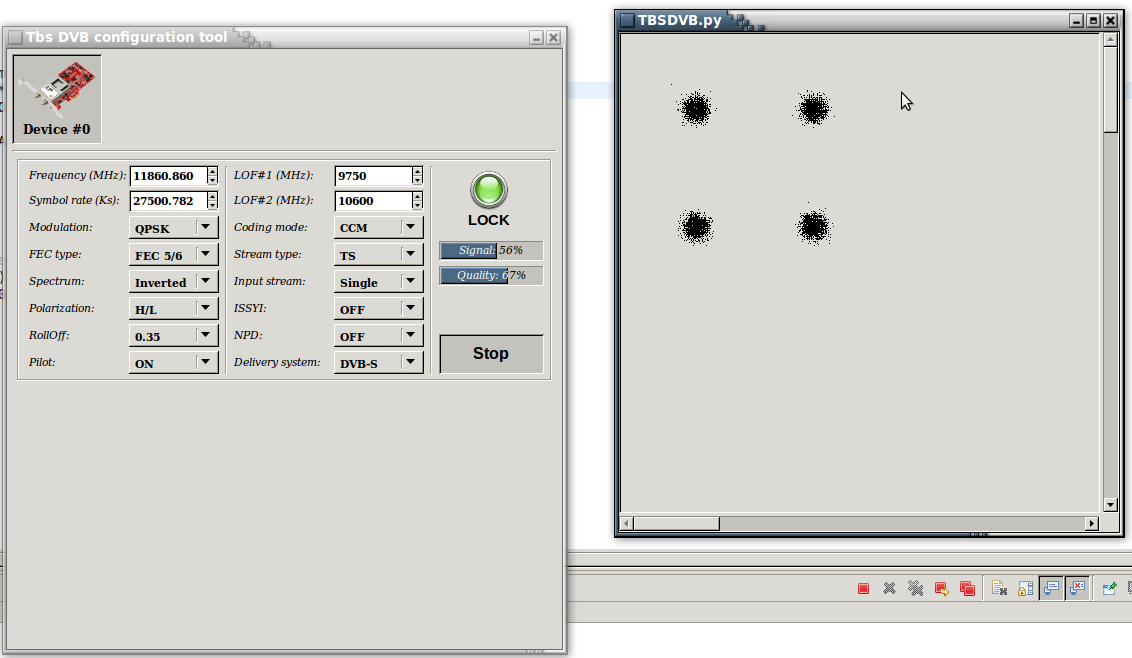The image size is (1132, 658).
Task: Close the TBSDVB.py window
Action: 1111,21
